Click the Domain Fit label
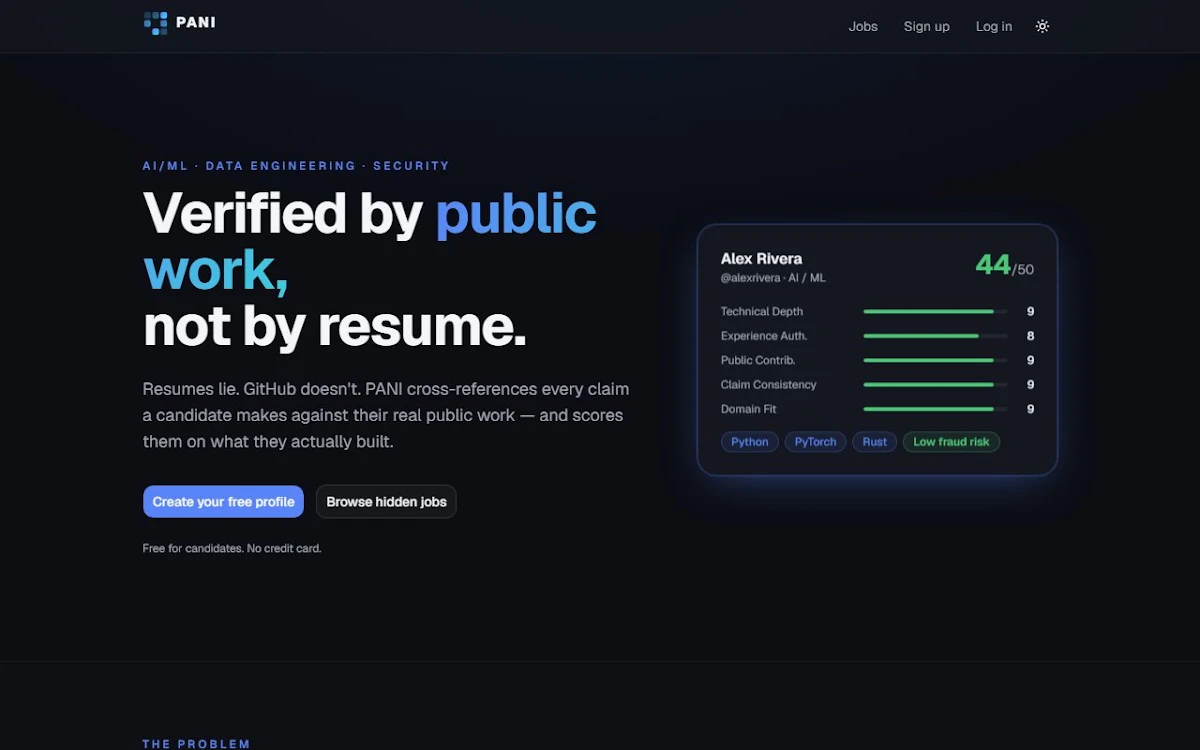 point(749,409)
